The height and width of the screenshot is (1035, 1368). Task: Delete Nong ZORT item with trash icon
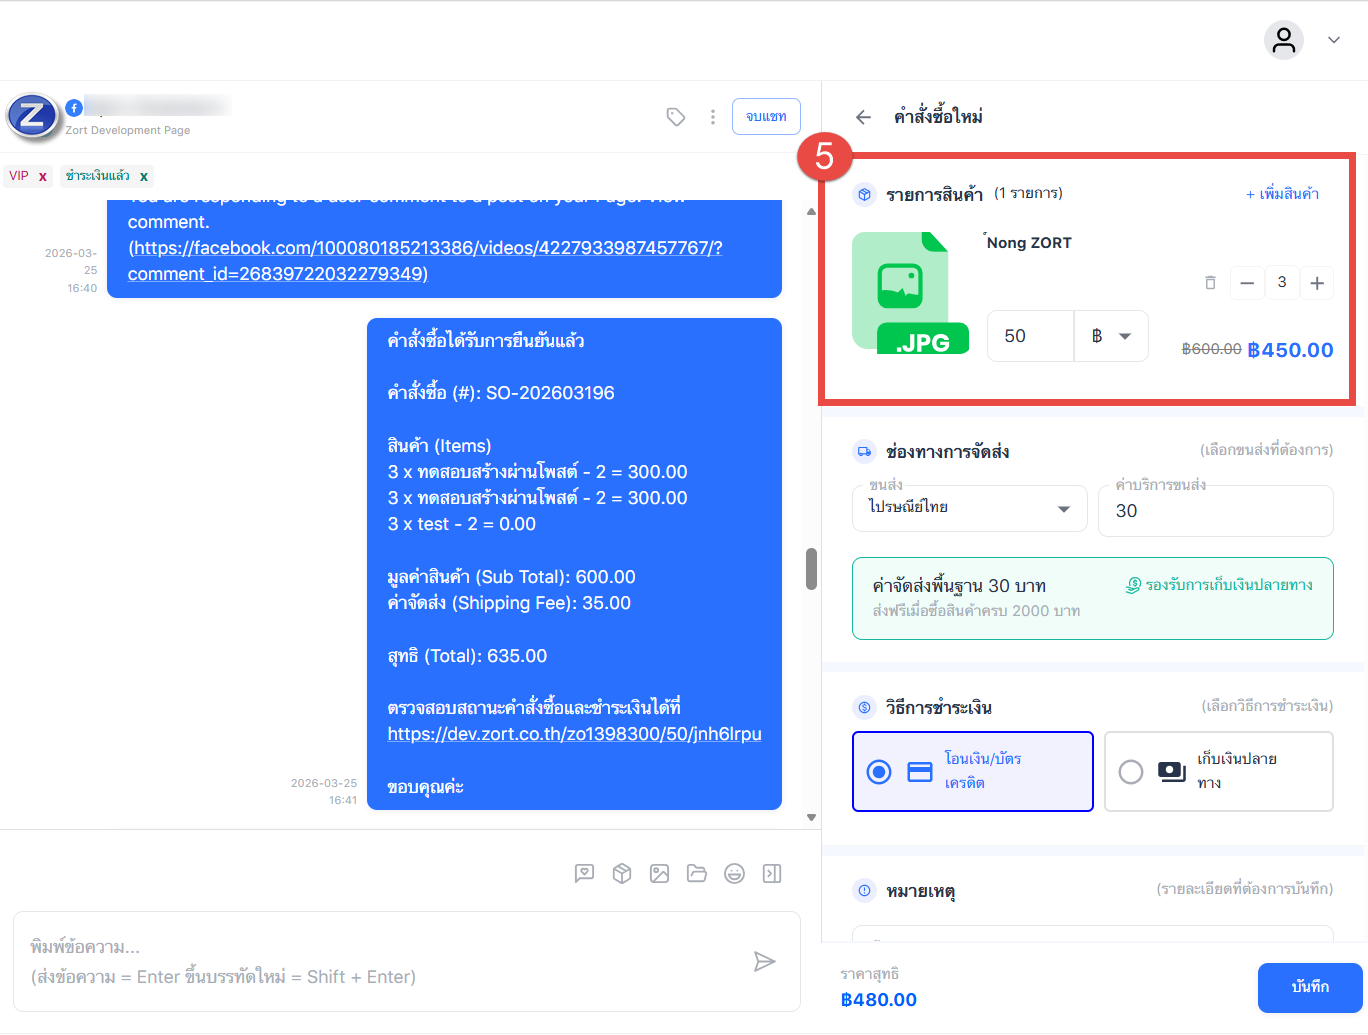(1210, 283)
